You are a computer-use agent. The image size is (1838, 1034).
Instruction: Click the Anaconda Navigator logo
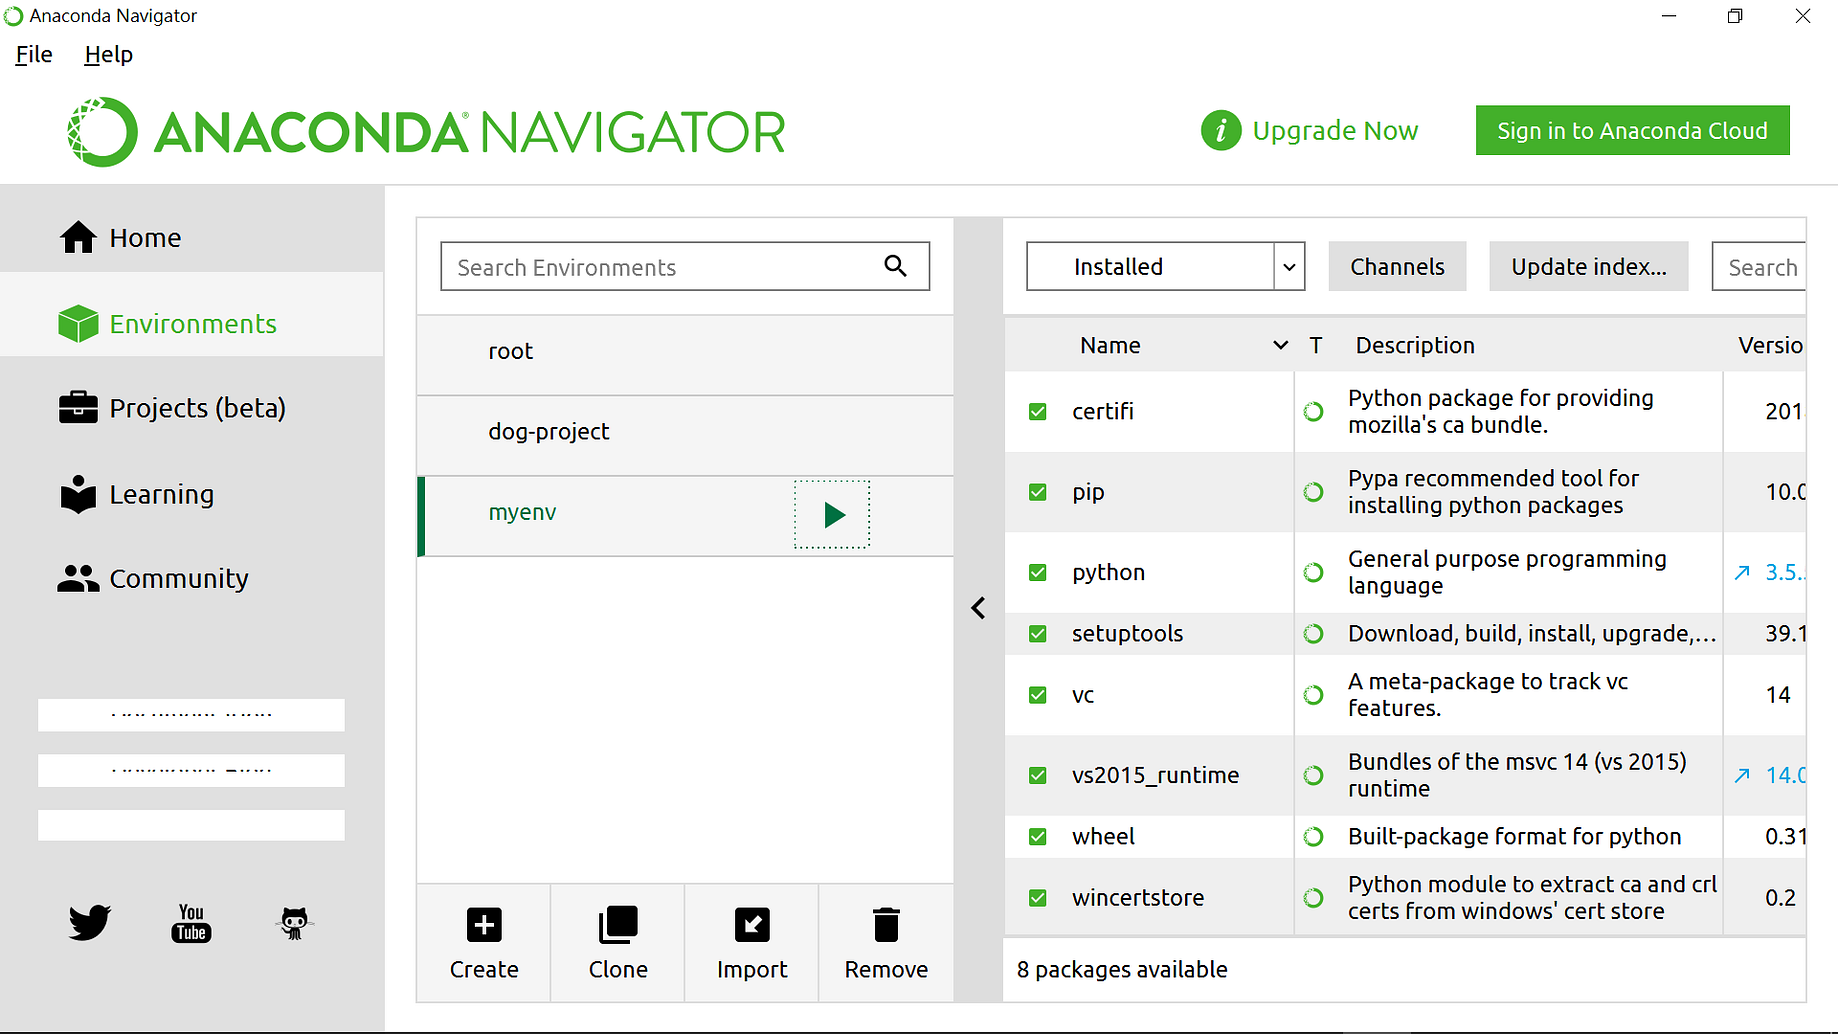point(426,132)
